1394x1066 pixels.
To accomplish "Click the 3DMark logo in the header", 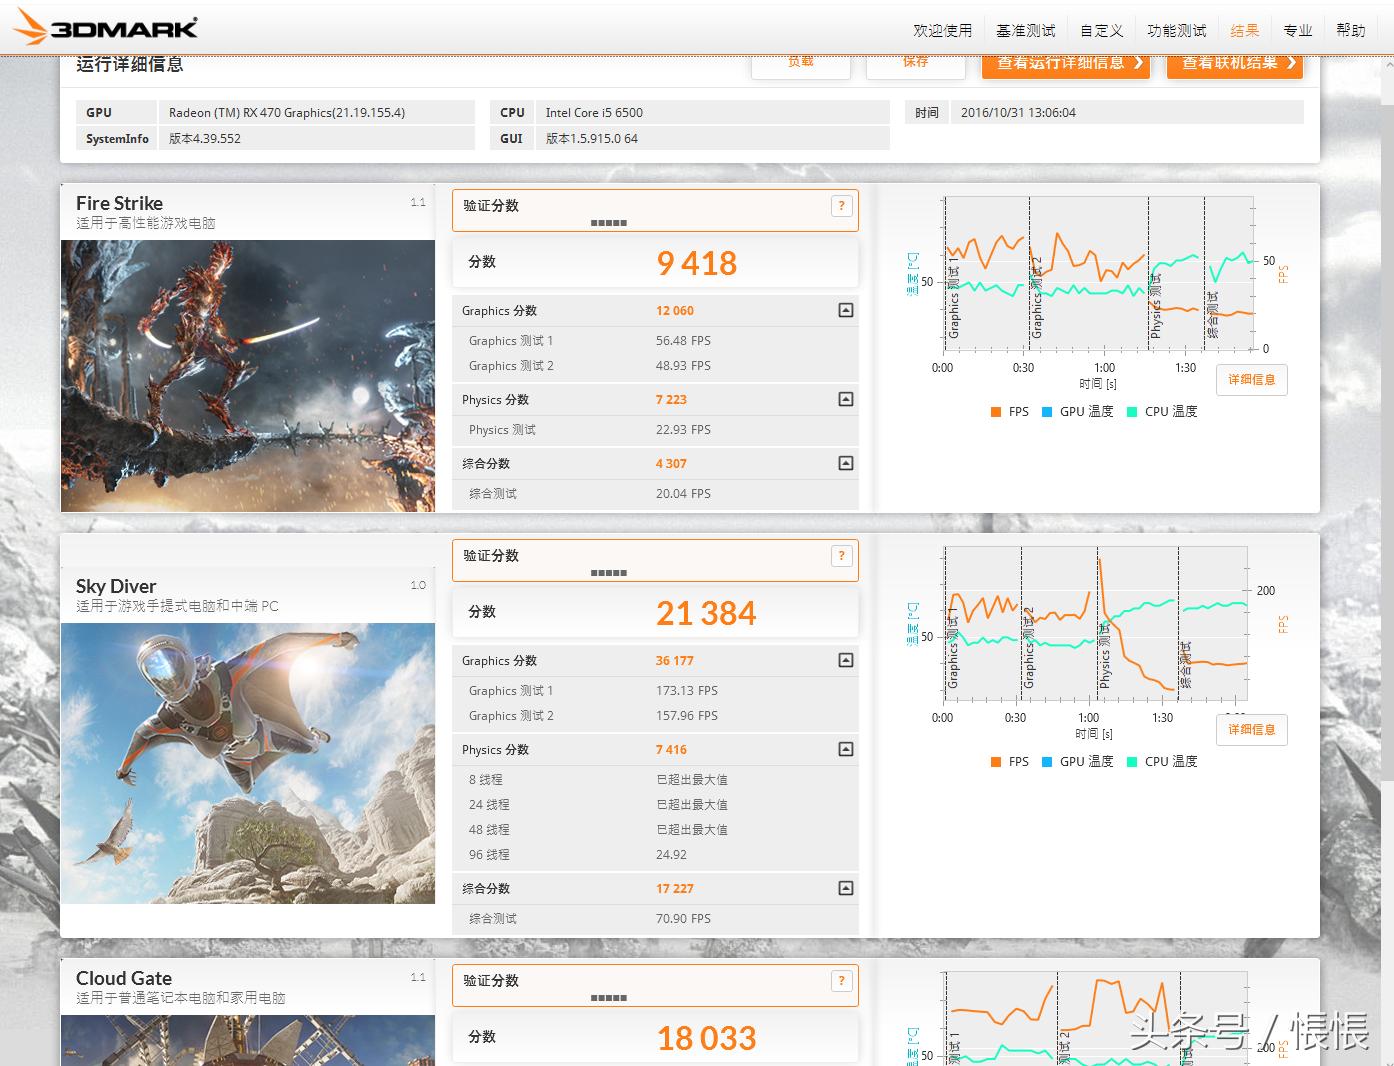I will pos(106,27).
